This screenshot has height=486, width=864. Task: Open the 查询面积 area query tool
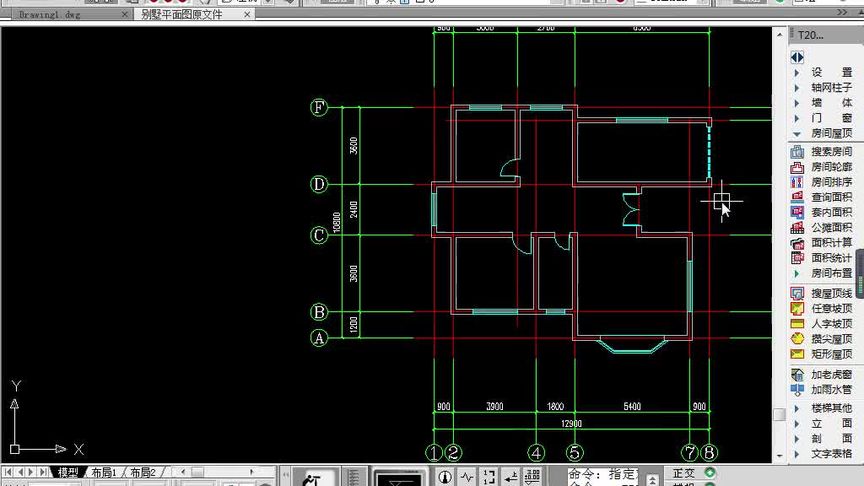pos(823,197)
